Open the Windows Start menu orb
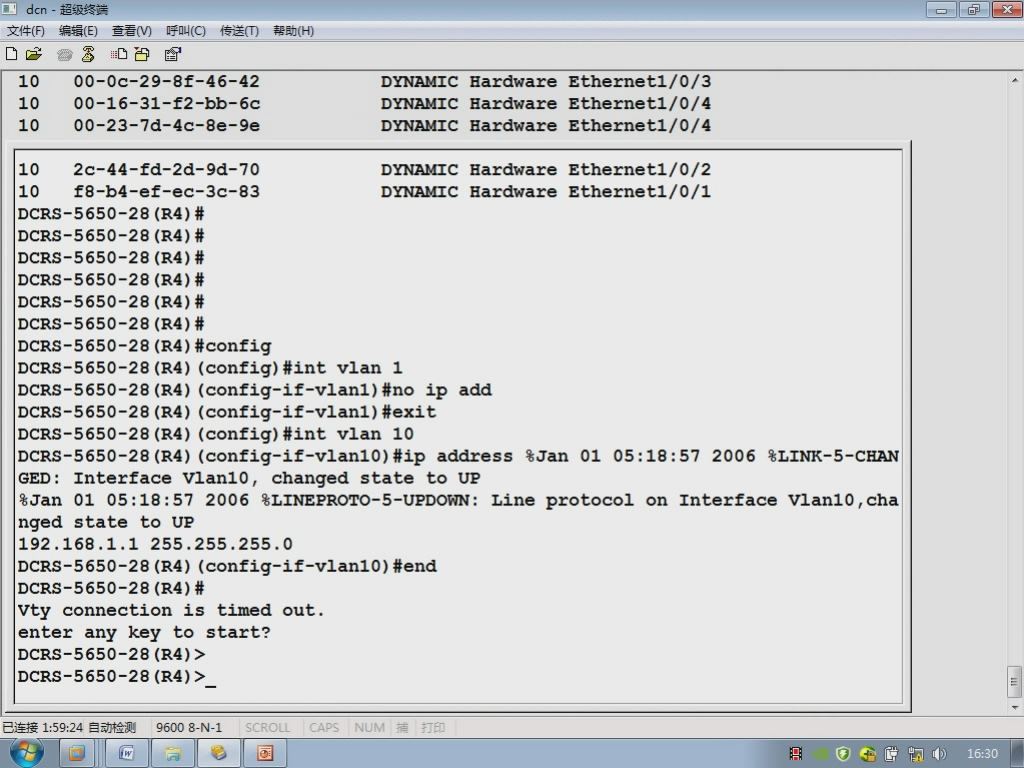 [27, 753]
